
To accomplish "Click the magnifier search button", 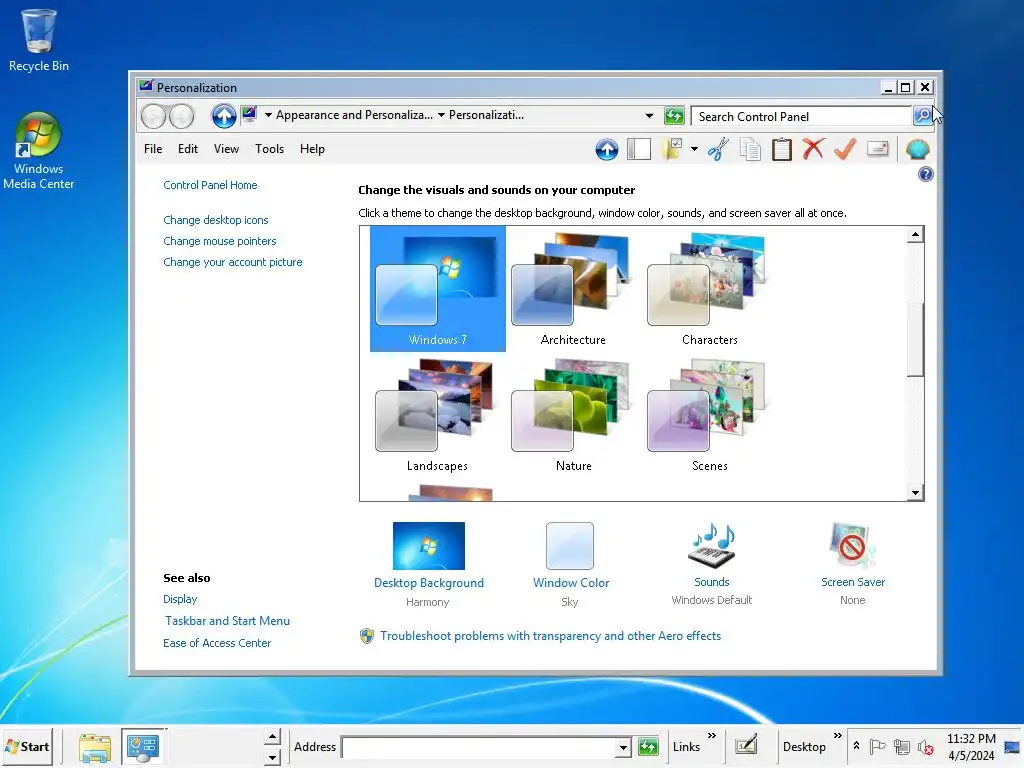I will (922, 116).
